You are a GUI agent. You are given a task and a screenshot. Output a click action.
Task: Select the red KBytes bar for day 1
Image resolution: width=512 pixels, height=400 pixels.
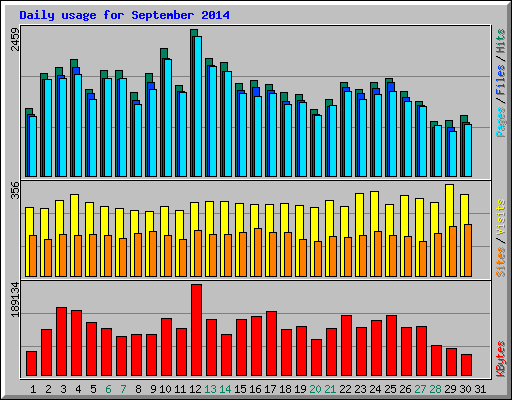click(31, 363)
